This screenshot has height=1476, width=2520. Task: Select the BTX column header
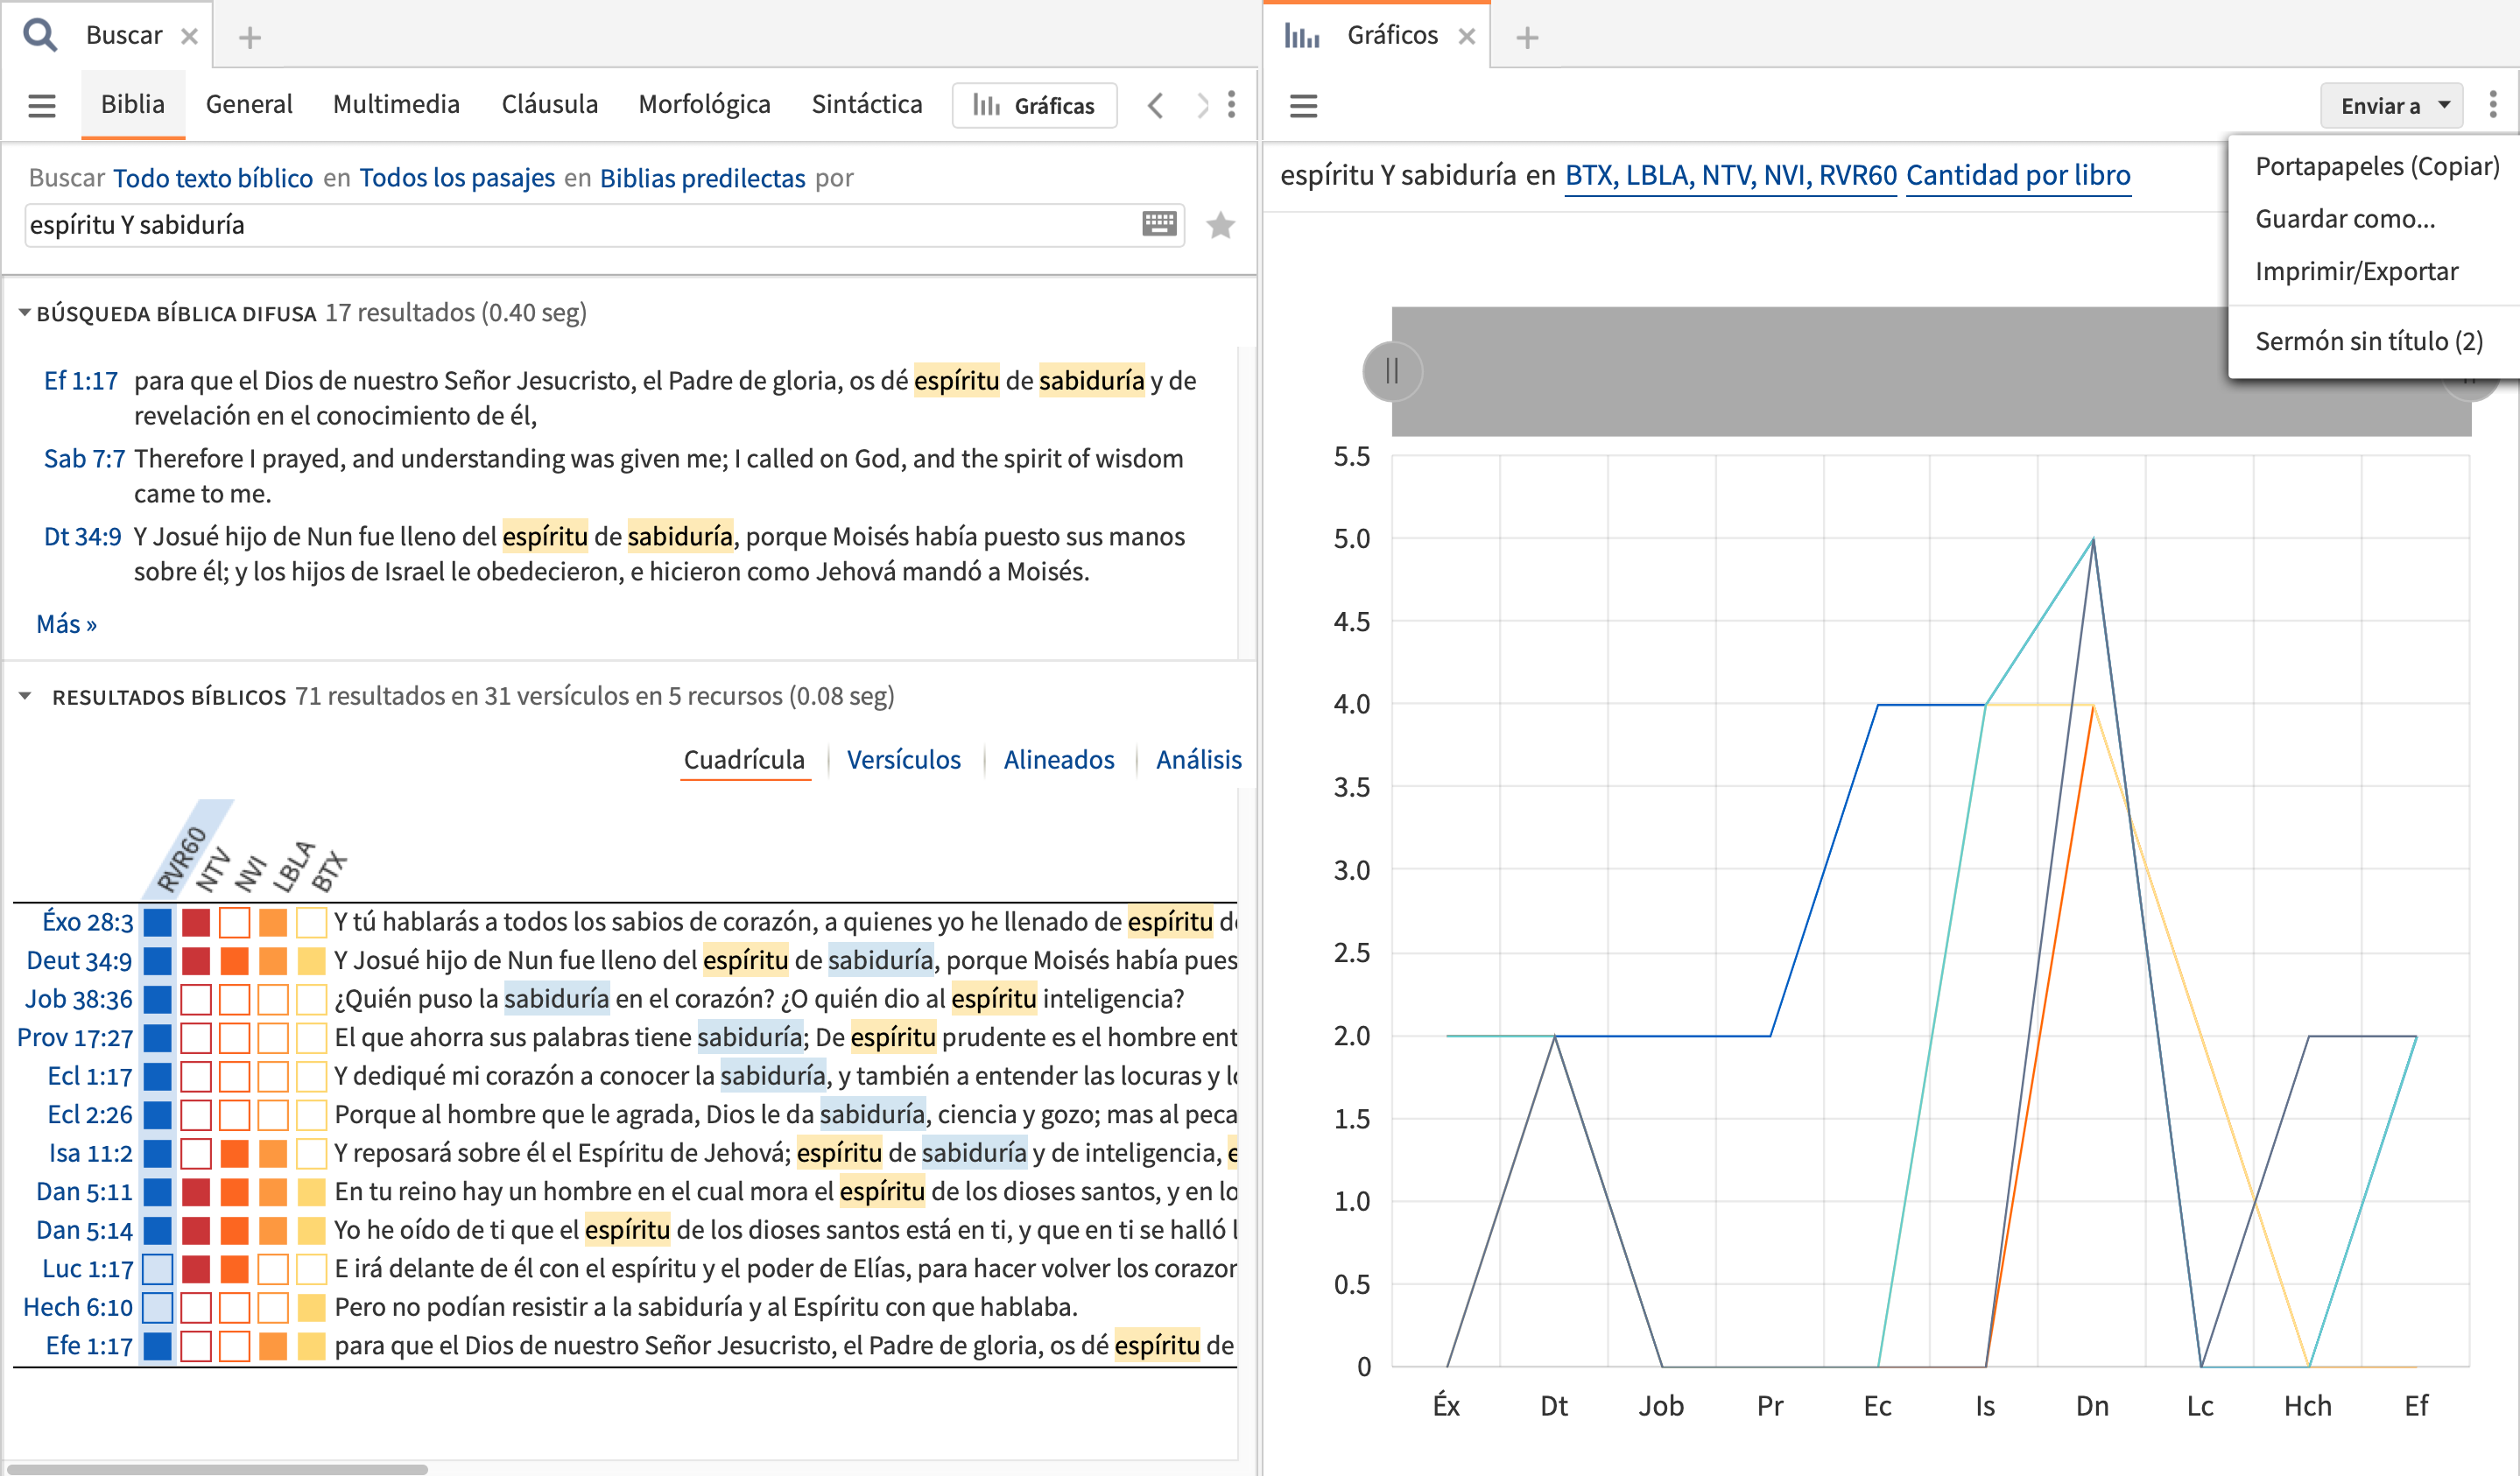328,871
